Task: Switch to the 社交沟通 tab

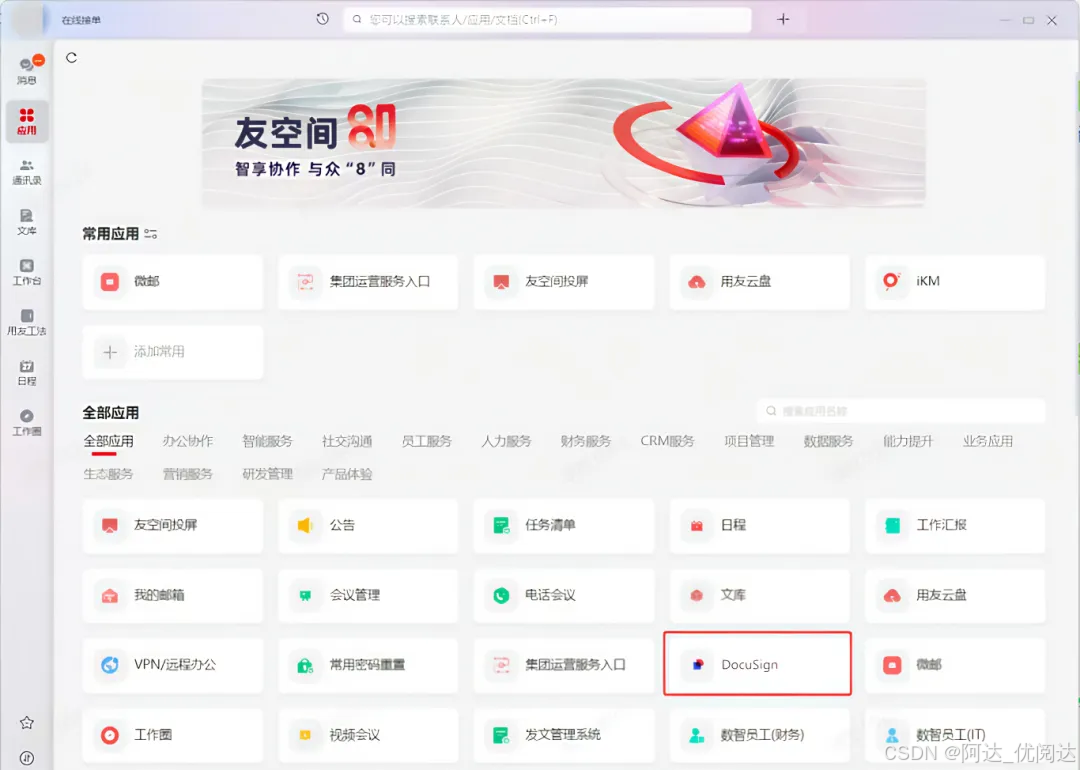Action: [347, 441]
